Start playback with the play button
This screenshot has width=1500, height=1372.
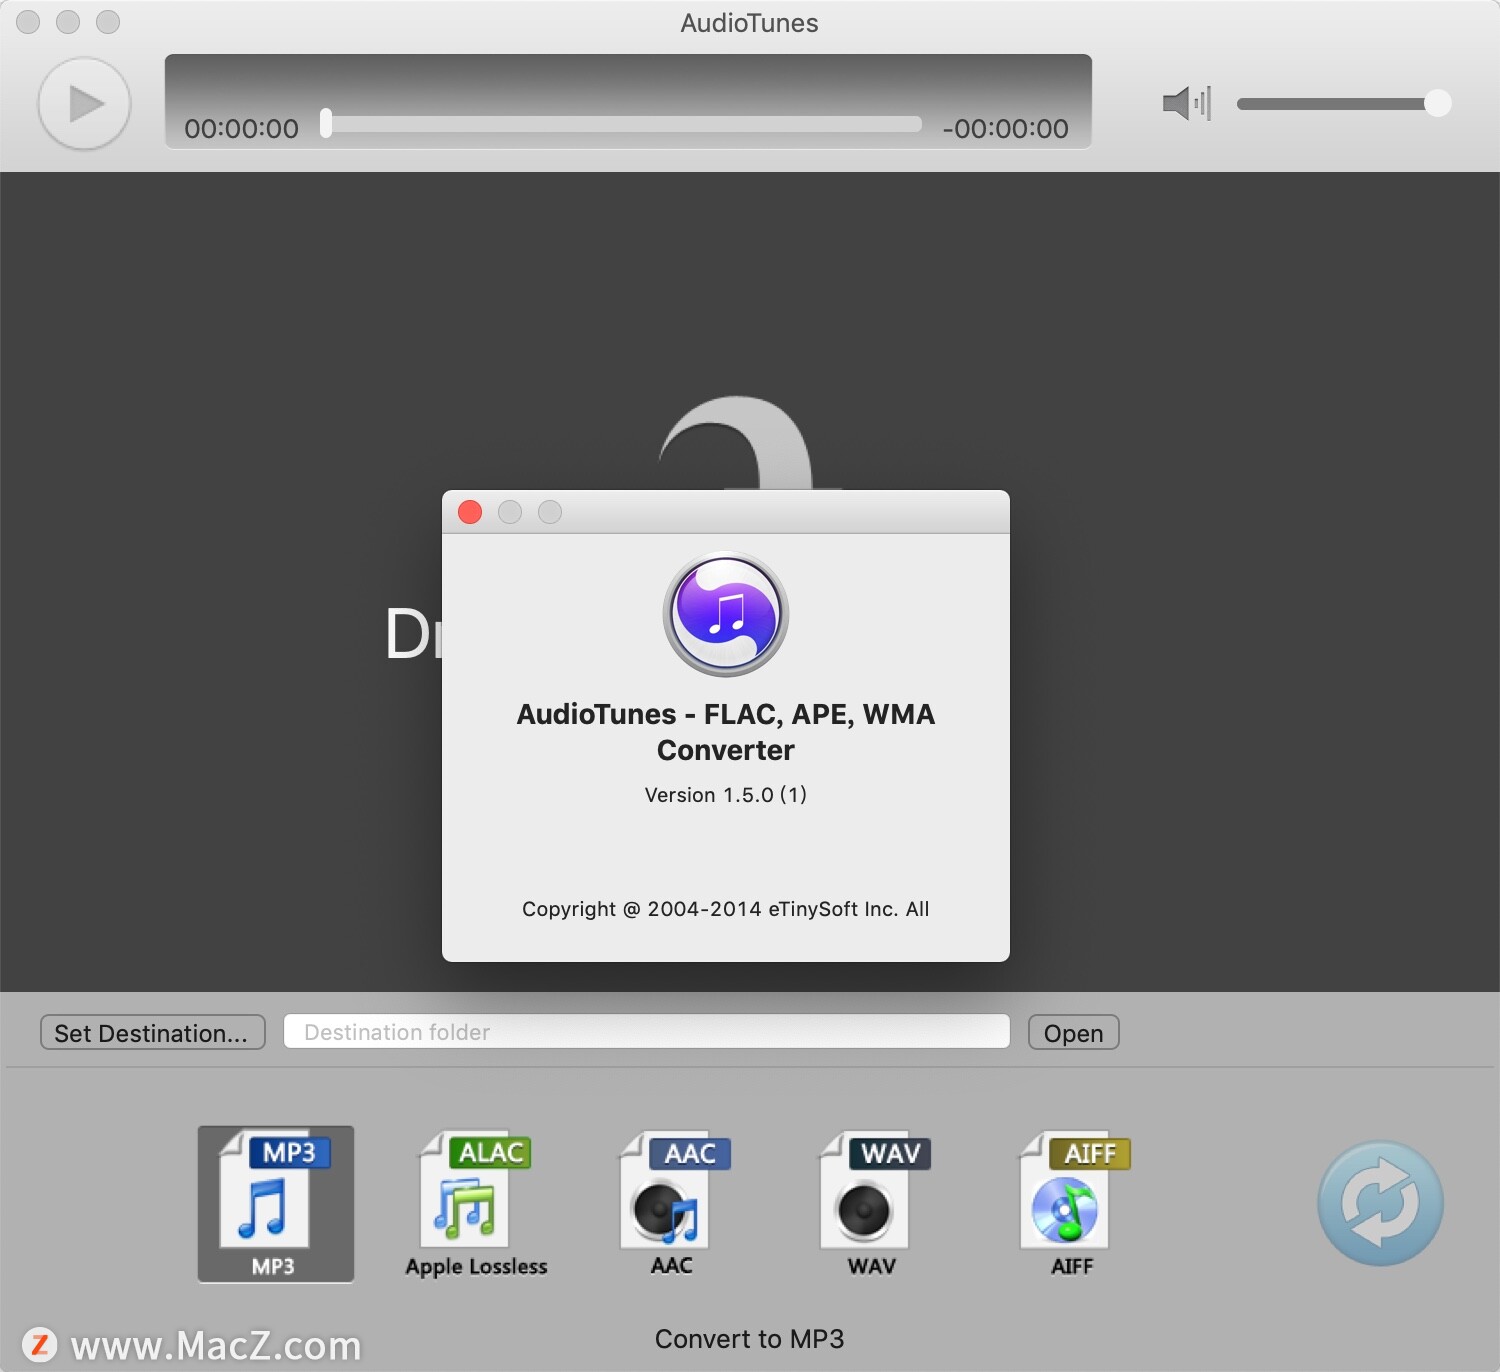click(84, 103)
